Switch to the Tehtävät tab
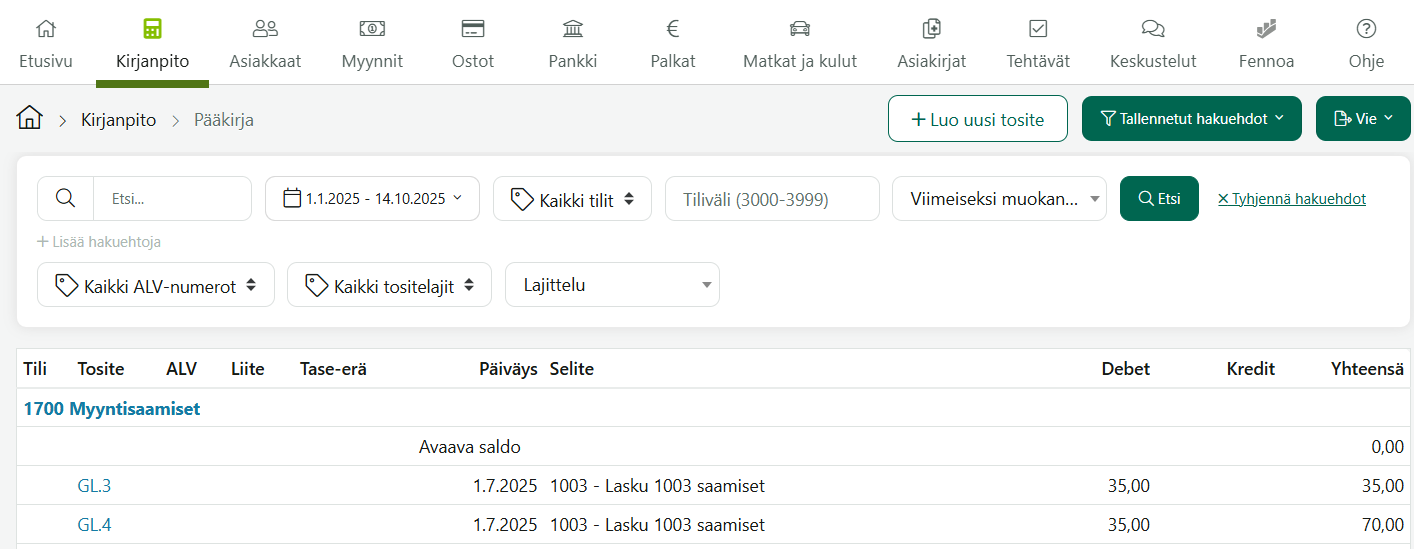1414x549 pixels. tap(1038, 44)
